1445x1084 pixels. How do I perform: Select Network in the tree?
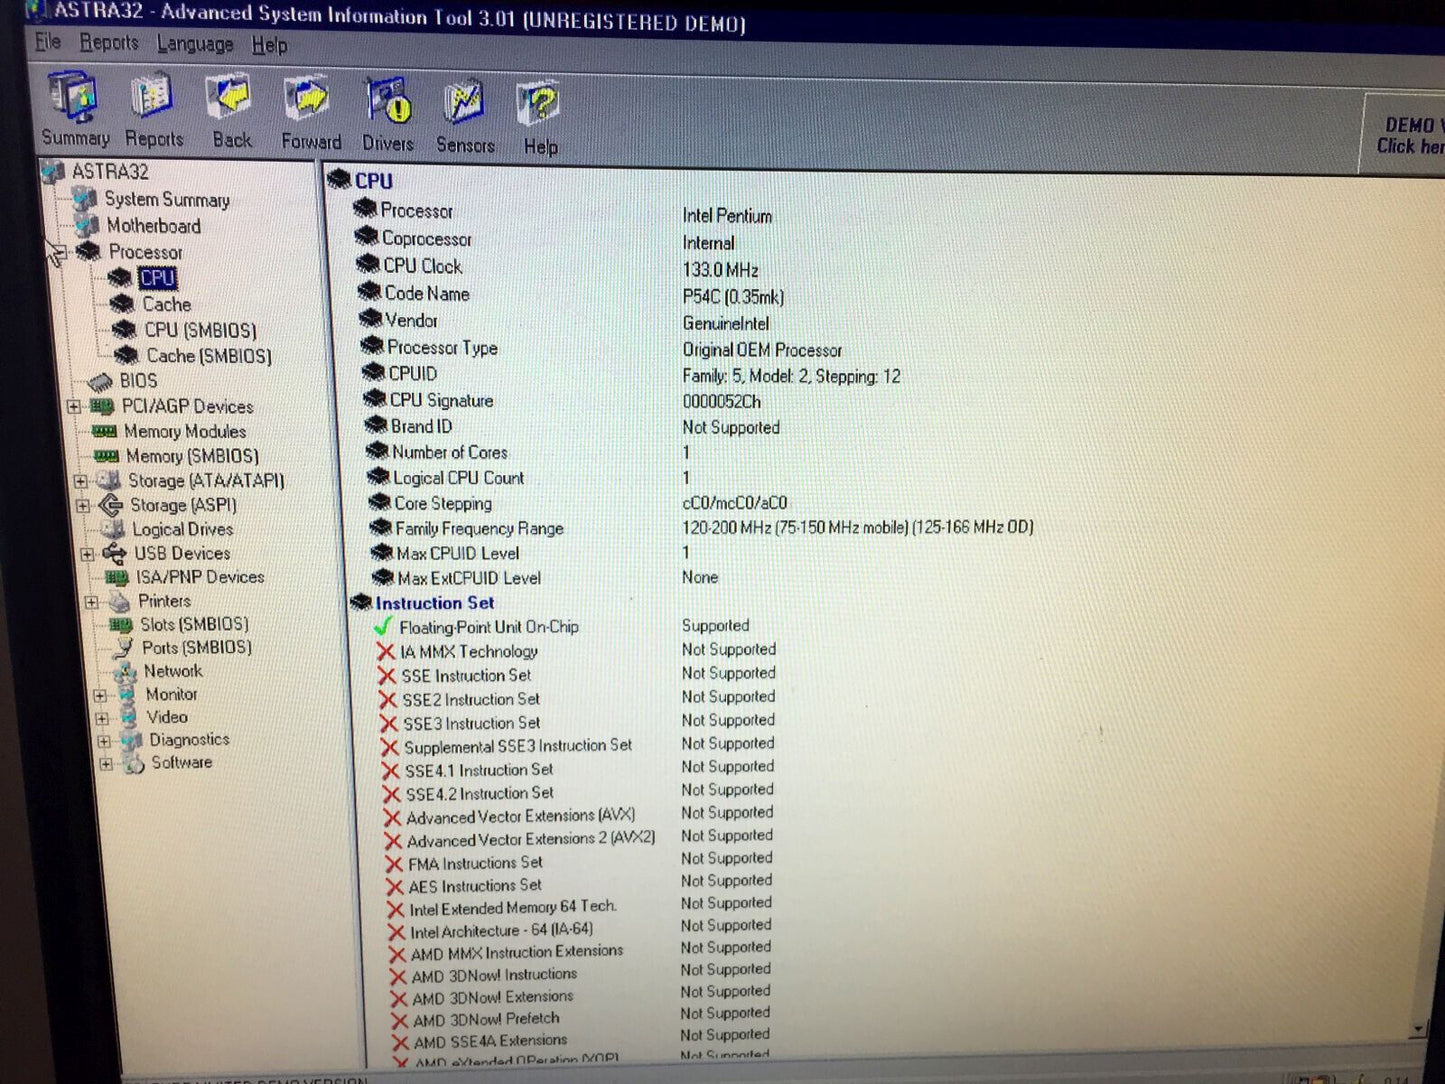(173, 671)
